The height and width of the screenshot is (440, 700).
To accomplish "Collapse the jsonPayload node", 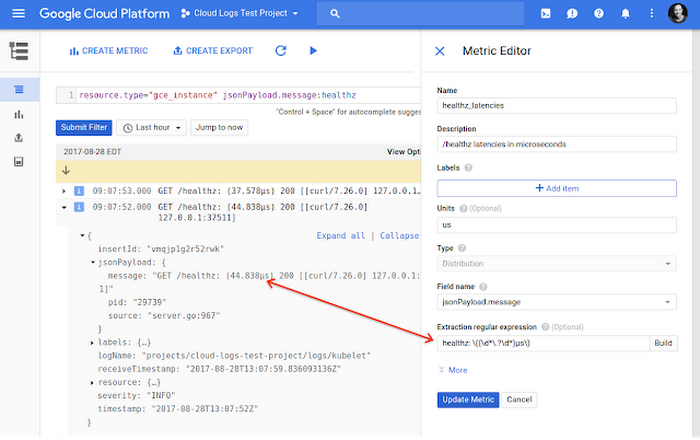I will pos(93,263).
